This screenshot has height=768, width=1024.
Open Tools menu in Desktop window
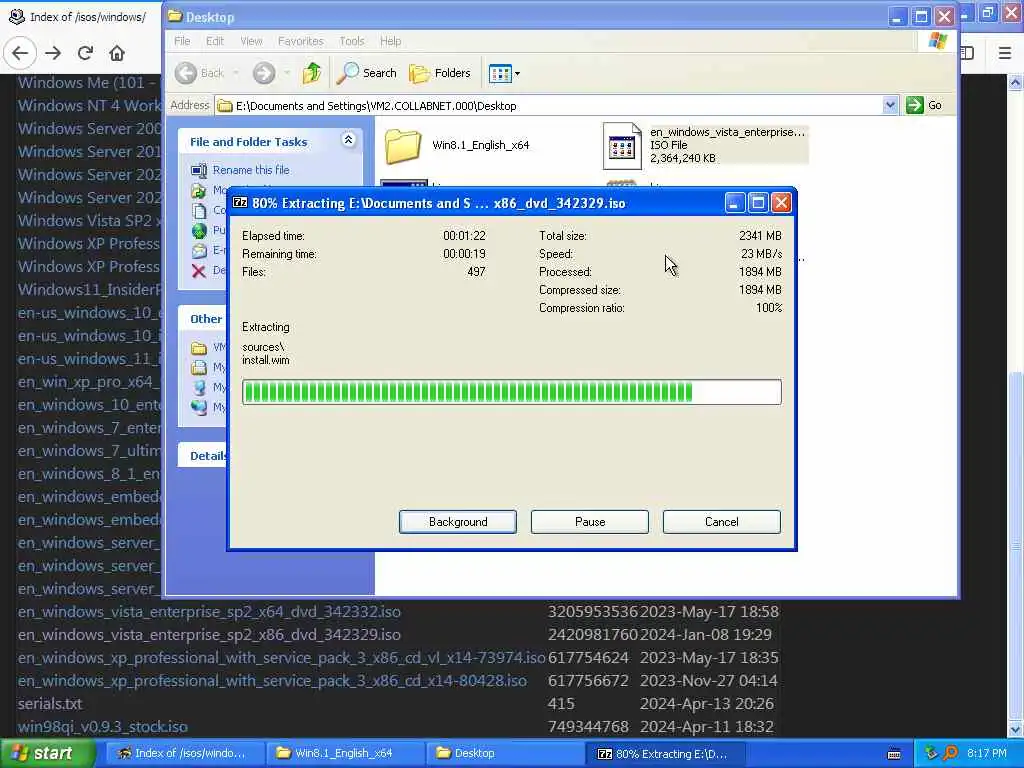(351, 41)
